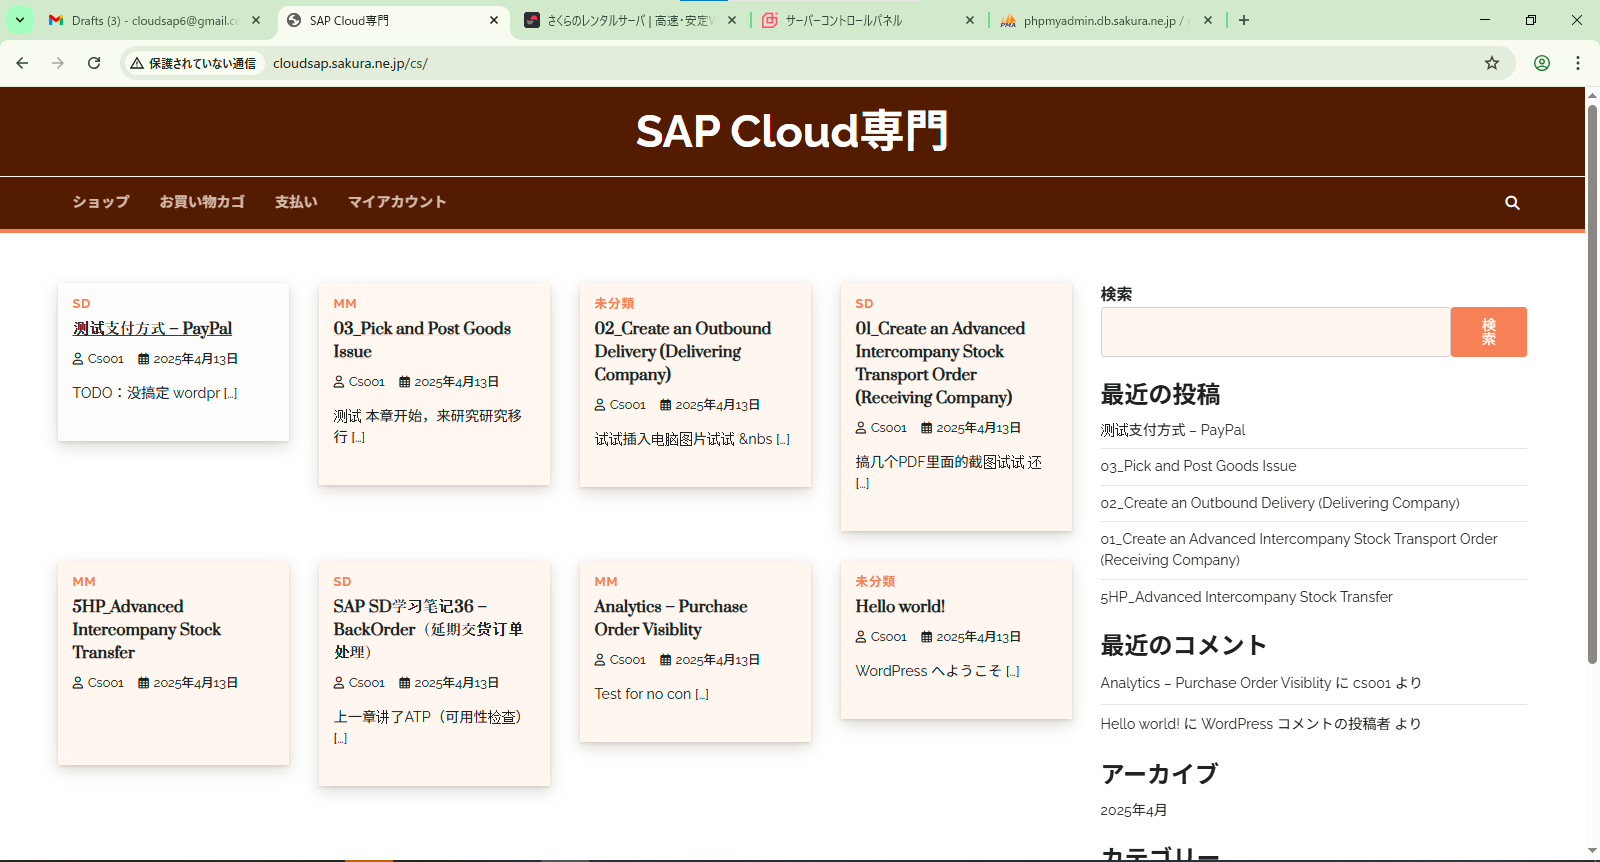Viewport: 1600px width, 862px height.
Task: Open comment on Analytics – Purchase Order Visiblity
Action: (x=1216, y=683)
